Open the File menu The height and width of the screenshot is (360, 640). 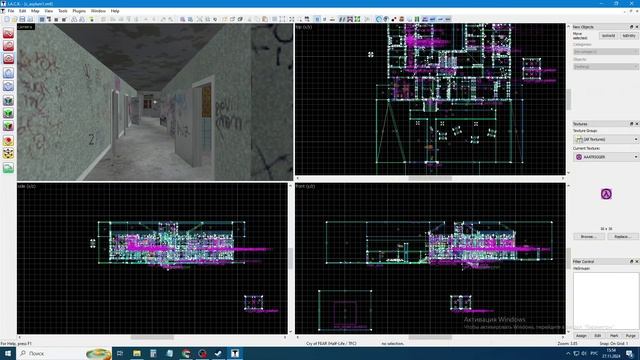pos(11,11)
